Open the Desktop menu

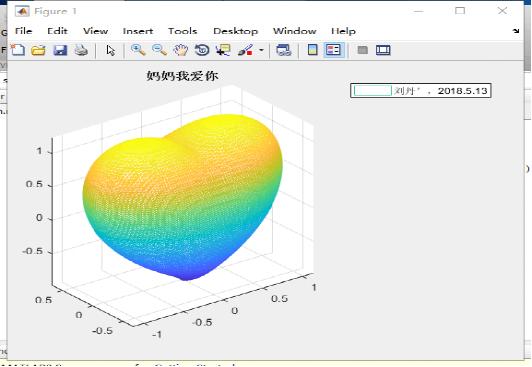click(x=235, y=31)
